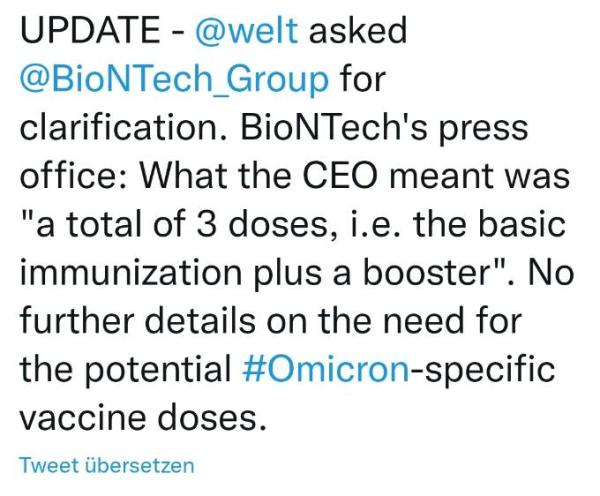This screenshot has height=496, width=600.
Task: Click the word 'asked' after @welt
Action: 357,31
